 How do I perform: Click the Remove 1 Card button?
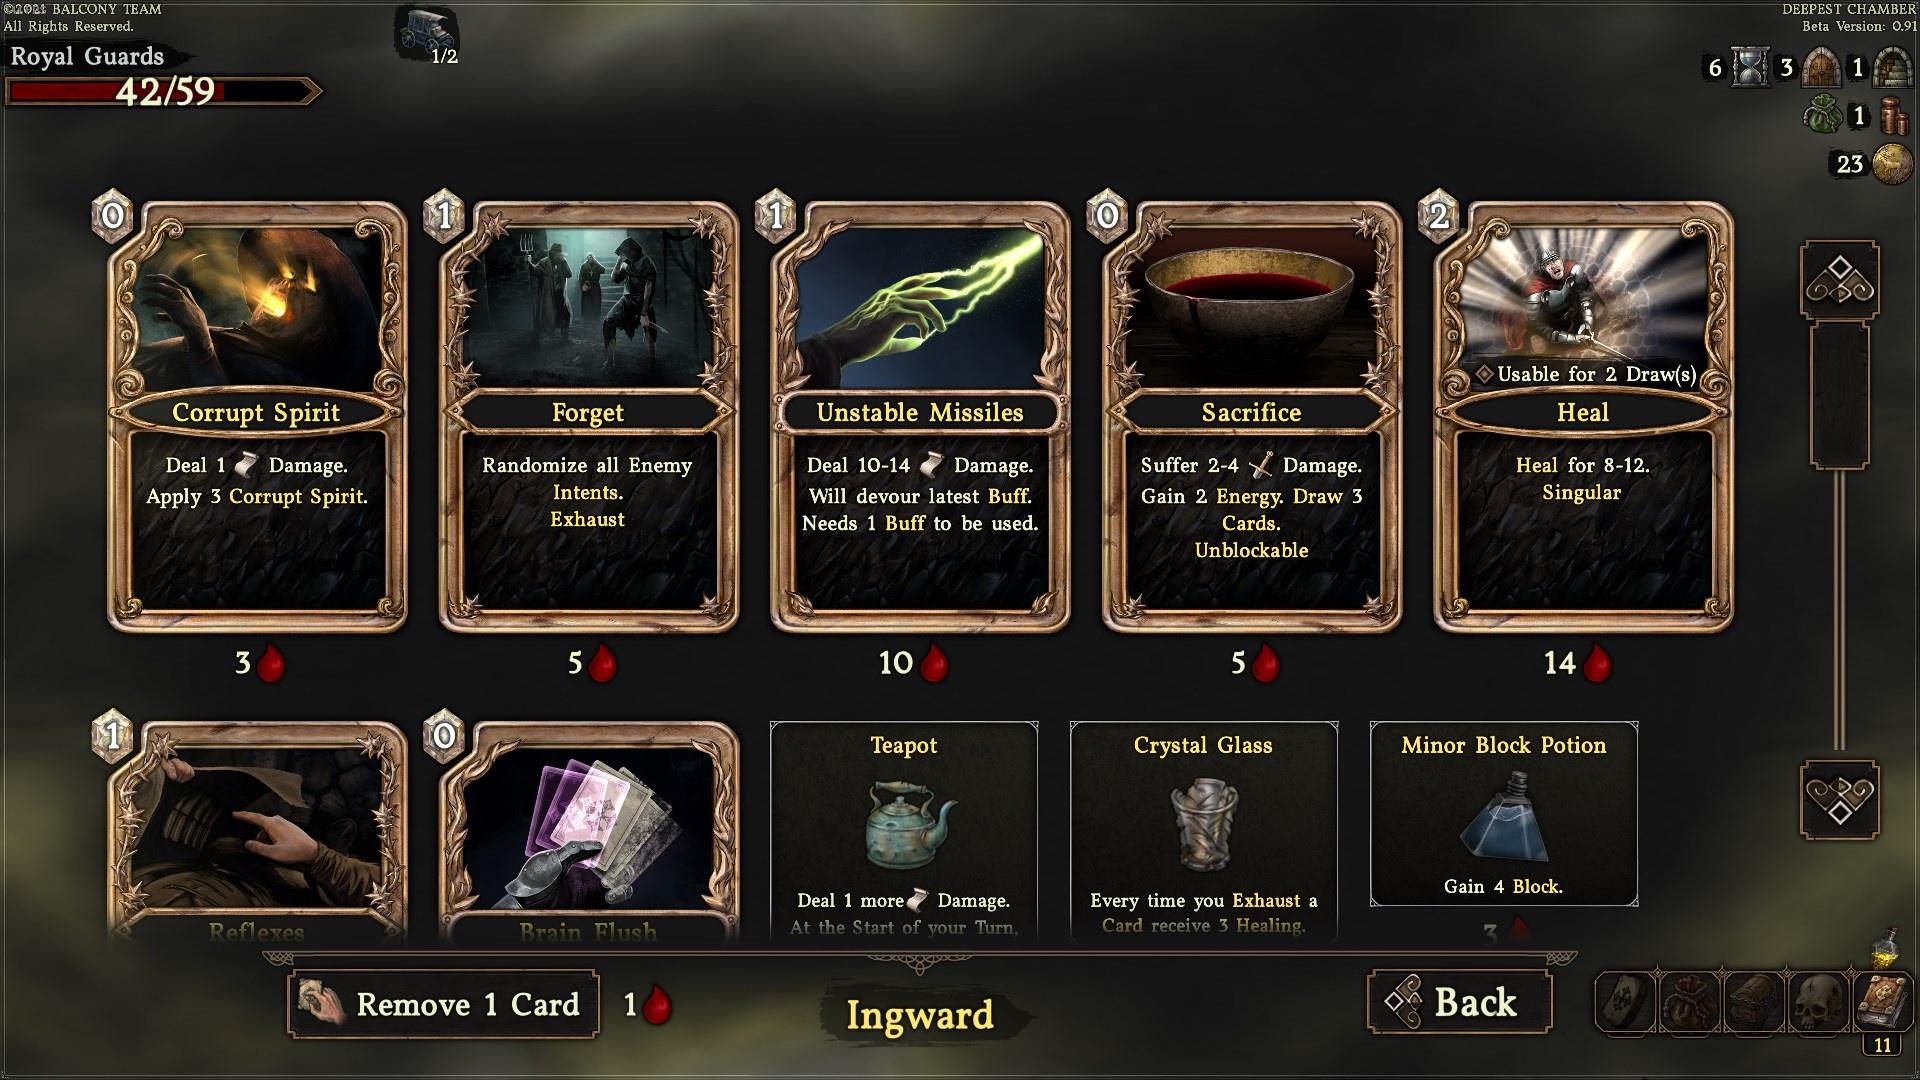[x=443, y=1004]
